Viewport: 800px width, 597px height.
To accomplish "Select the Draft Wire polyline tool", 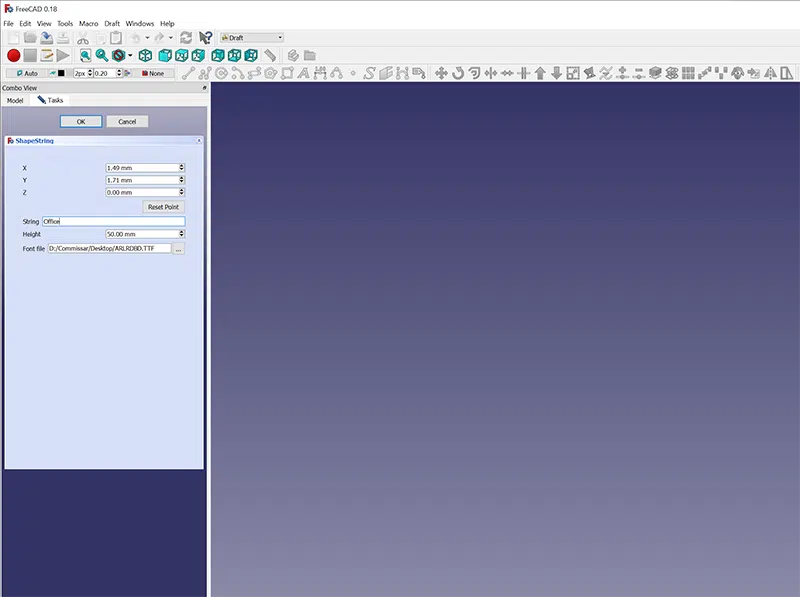I will 205,73.
